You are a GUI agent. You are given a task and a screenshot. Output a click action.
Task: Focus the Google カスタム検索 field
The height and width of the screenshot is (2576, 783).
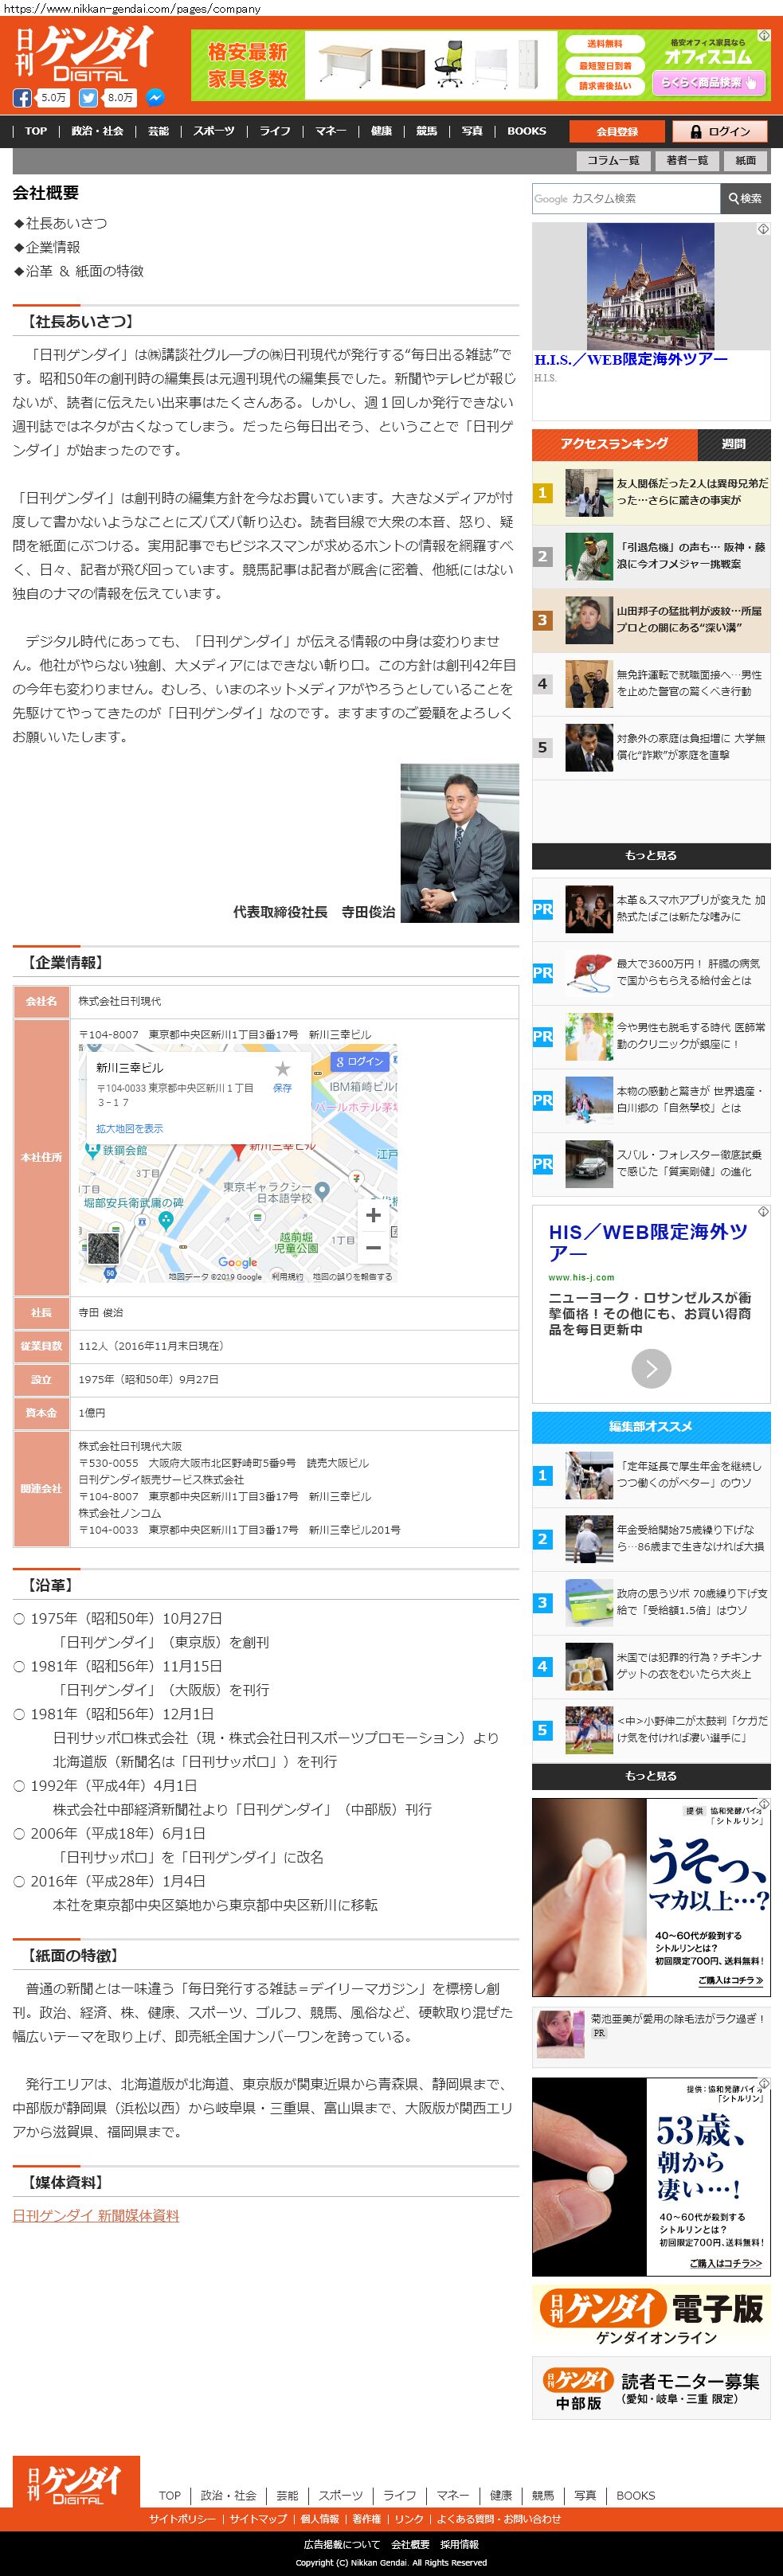click(x=626, y=199)
